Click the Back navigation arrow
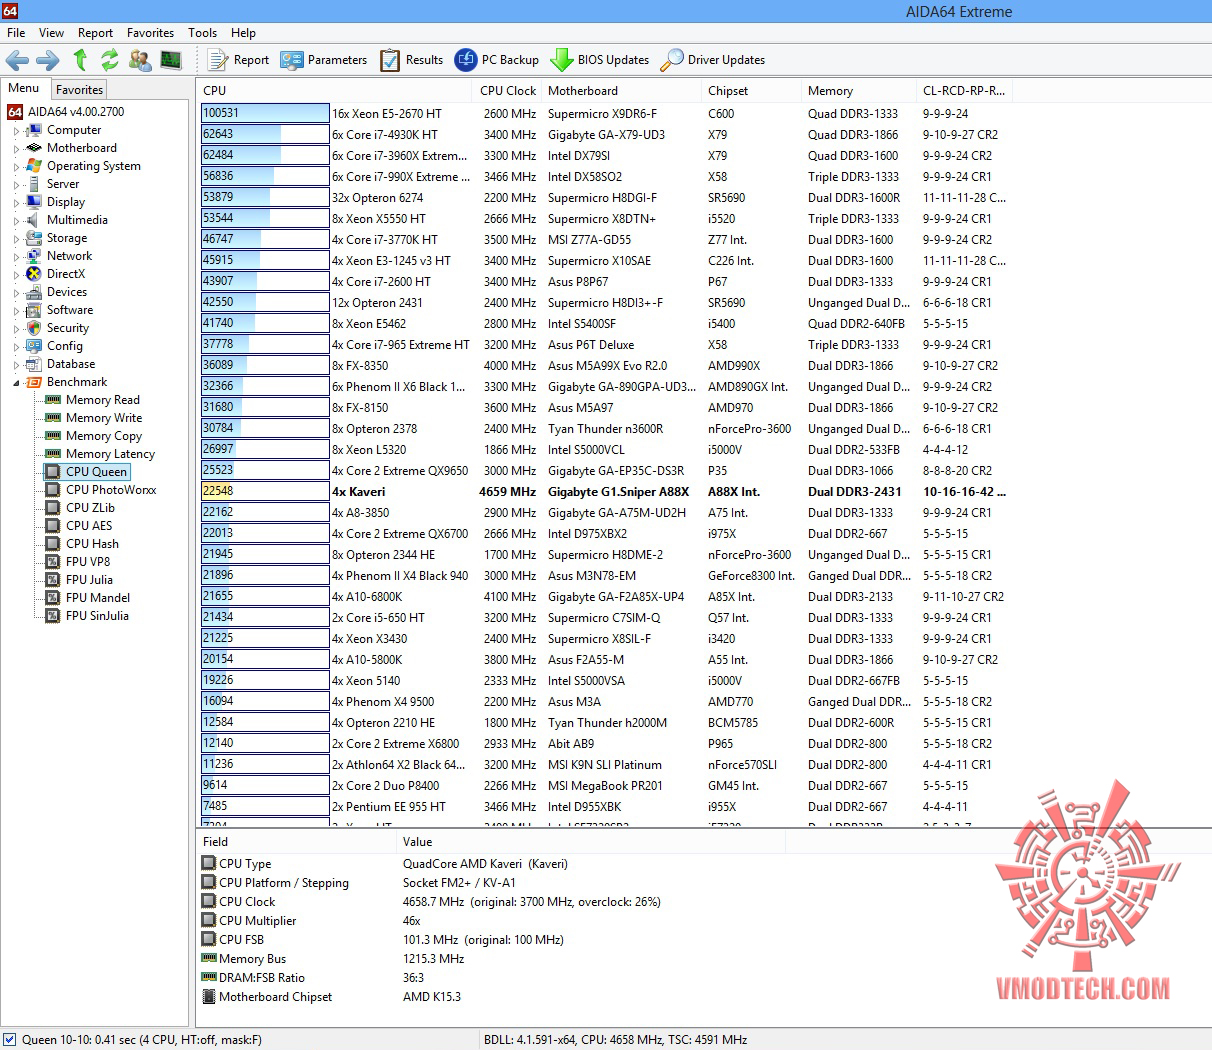1212x1050 pixels. [x=17, y=60]
